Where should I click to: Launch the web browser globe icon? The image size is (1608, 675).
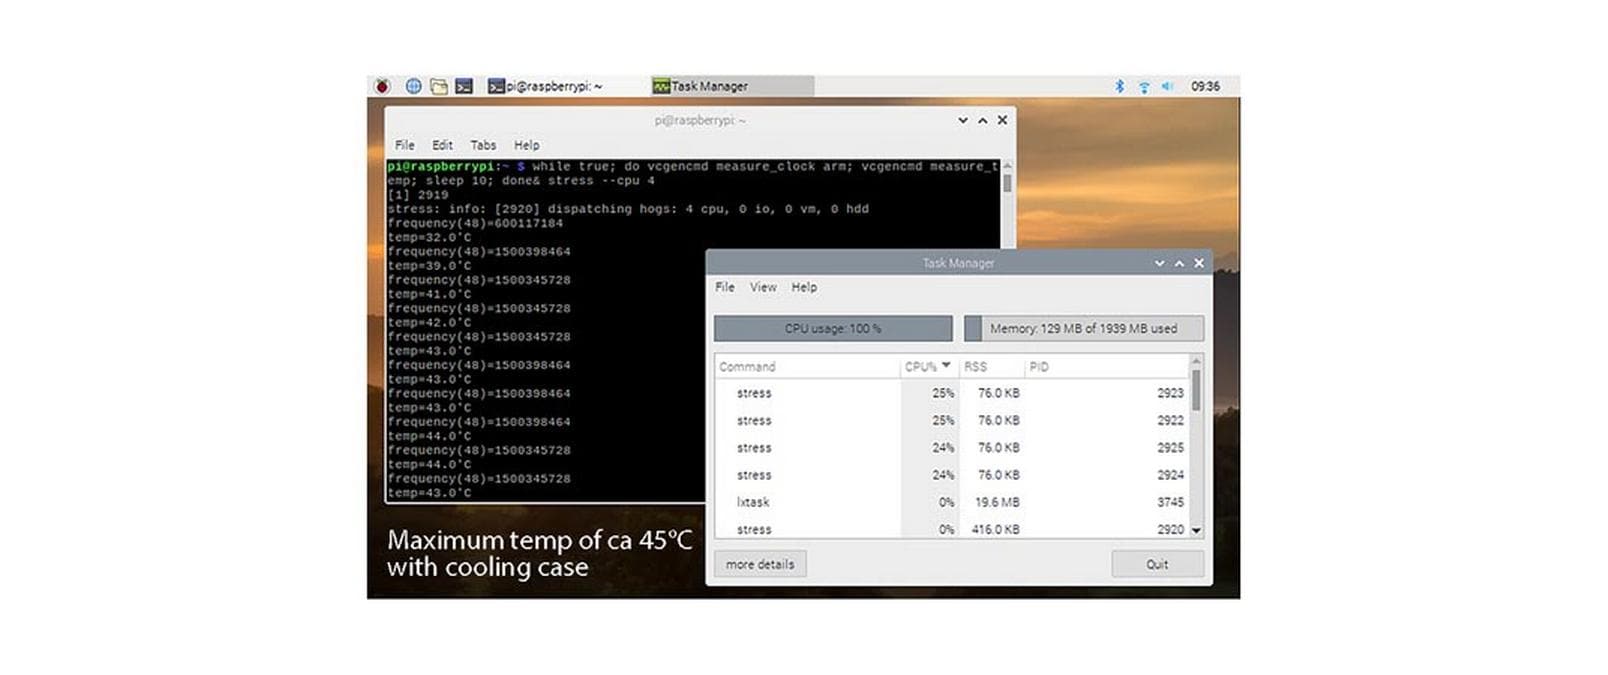[x=413, y=87]
